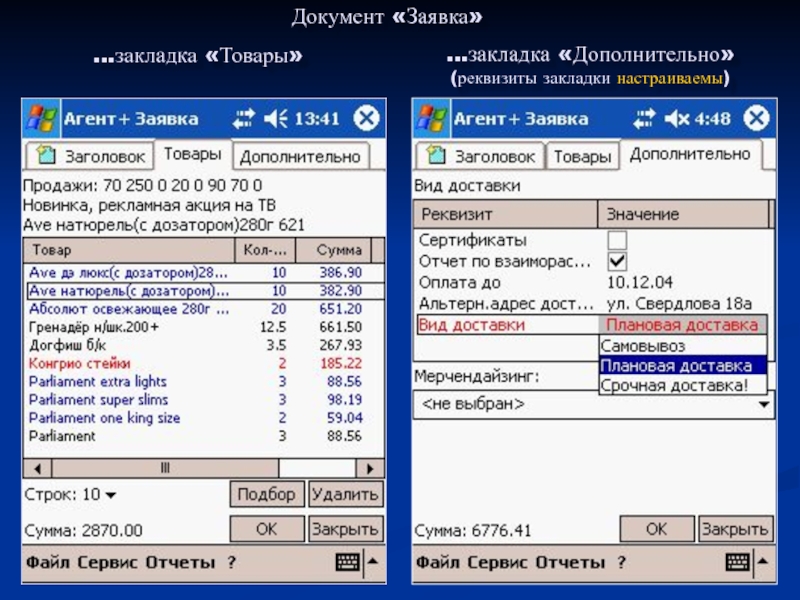Open Start menu flag in left window
This screenshot has height=600, width=800.
41,118
